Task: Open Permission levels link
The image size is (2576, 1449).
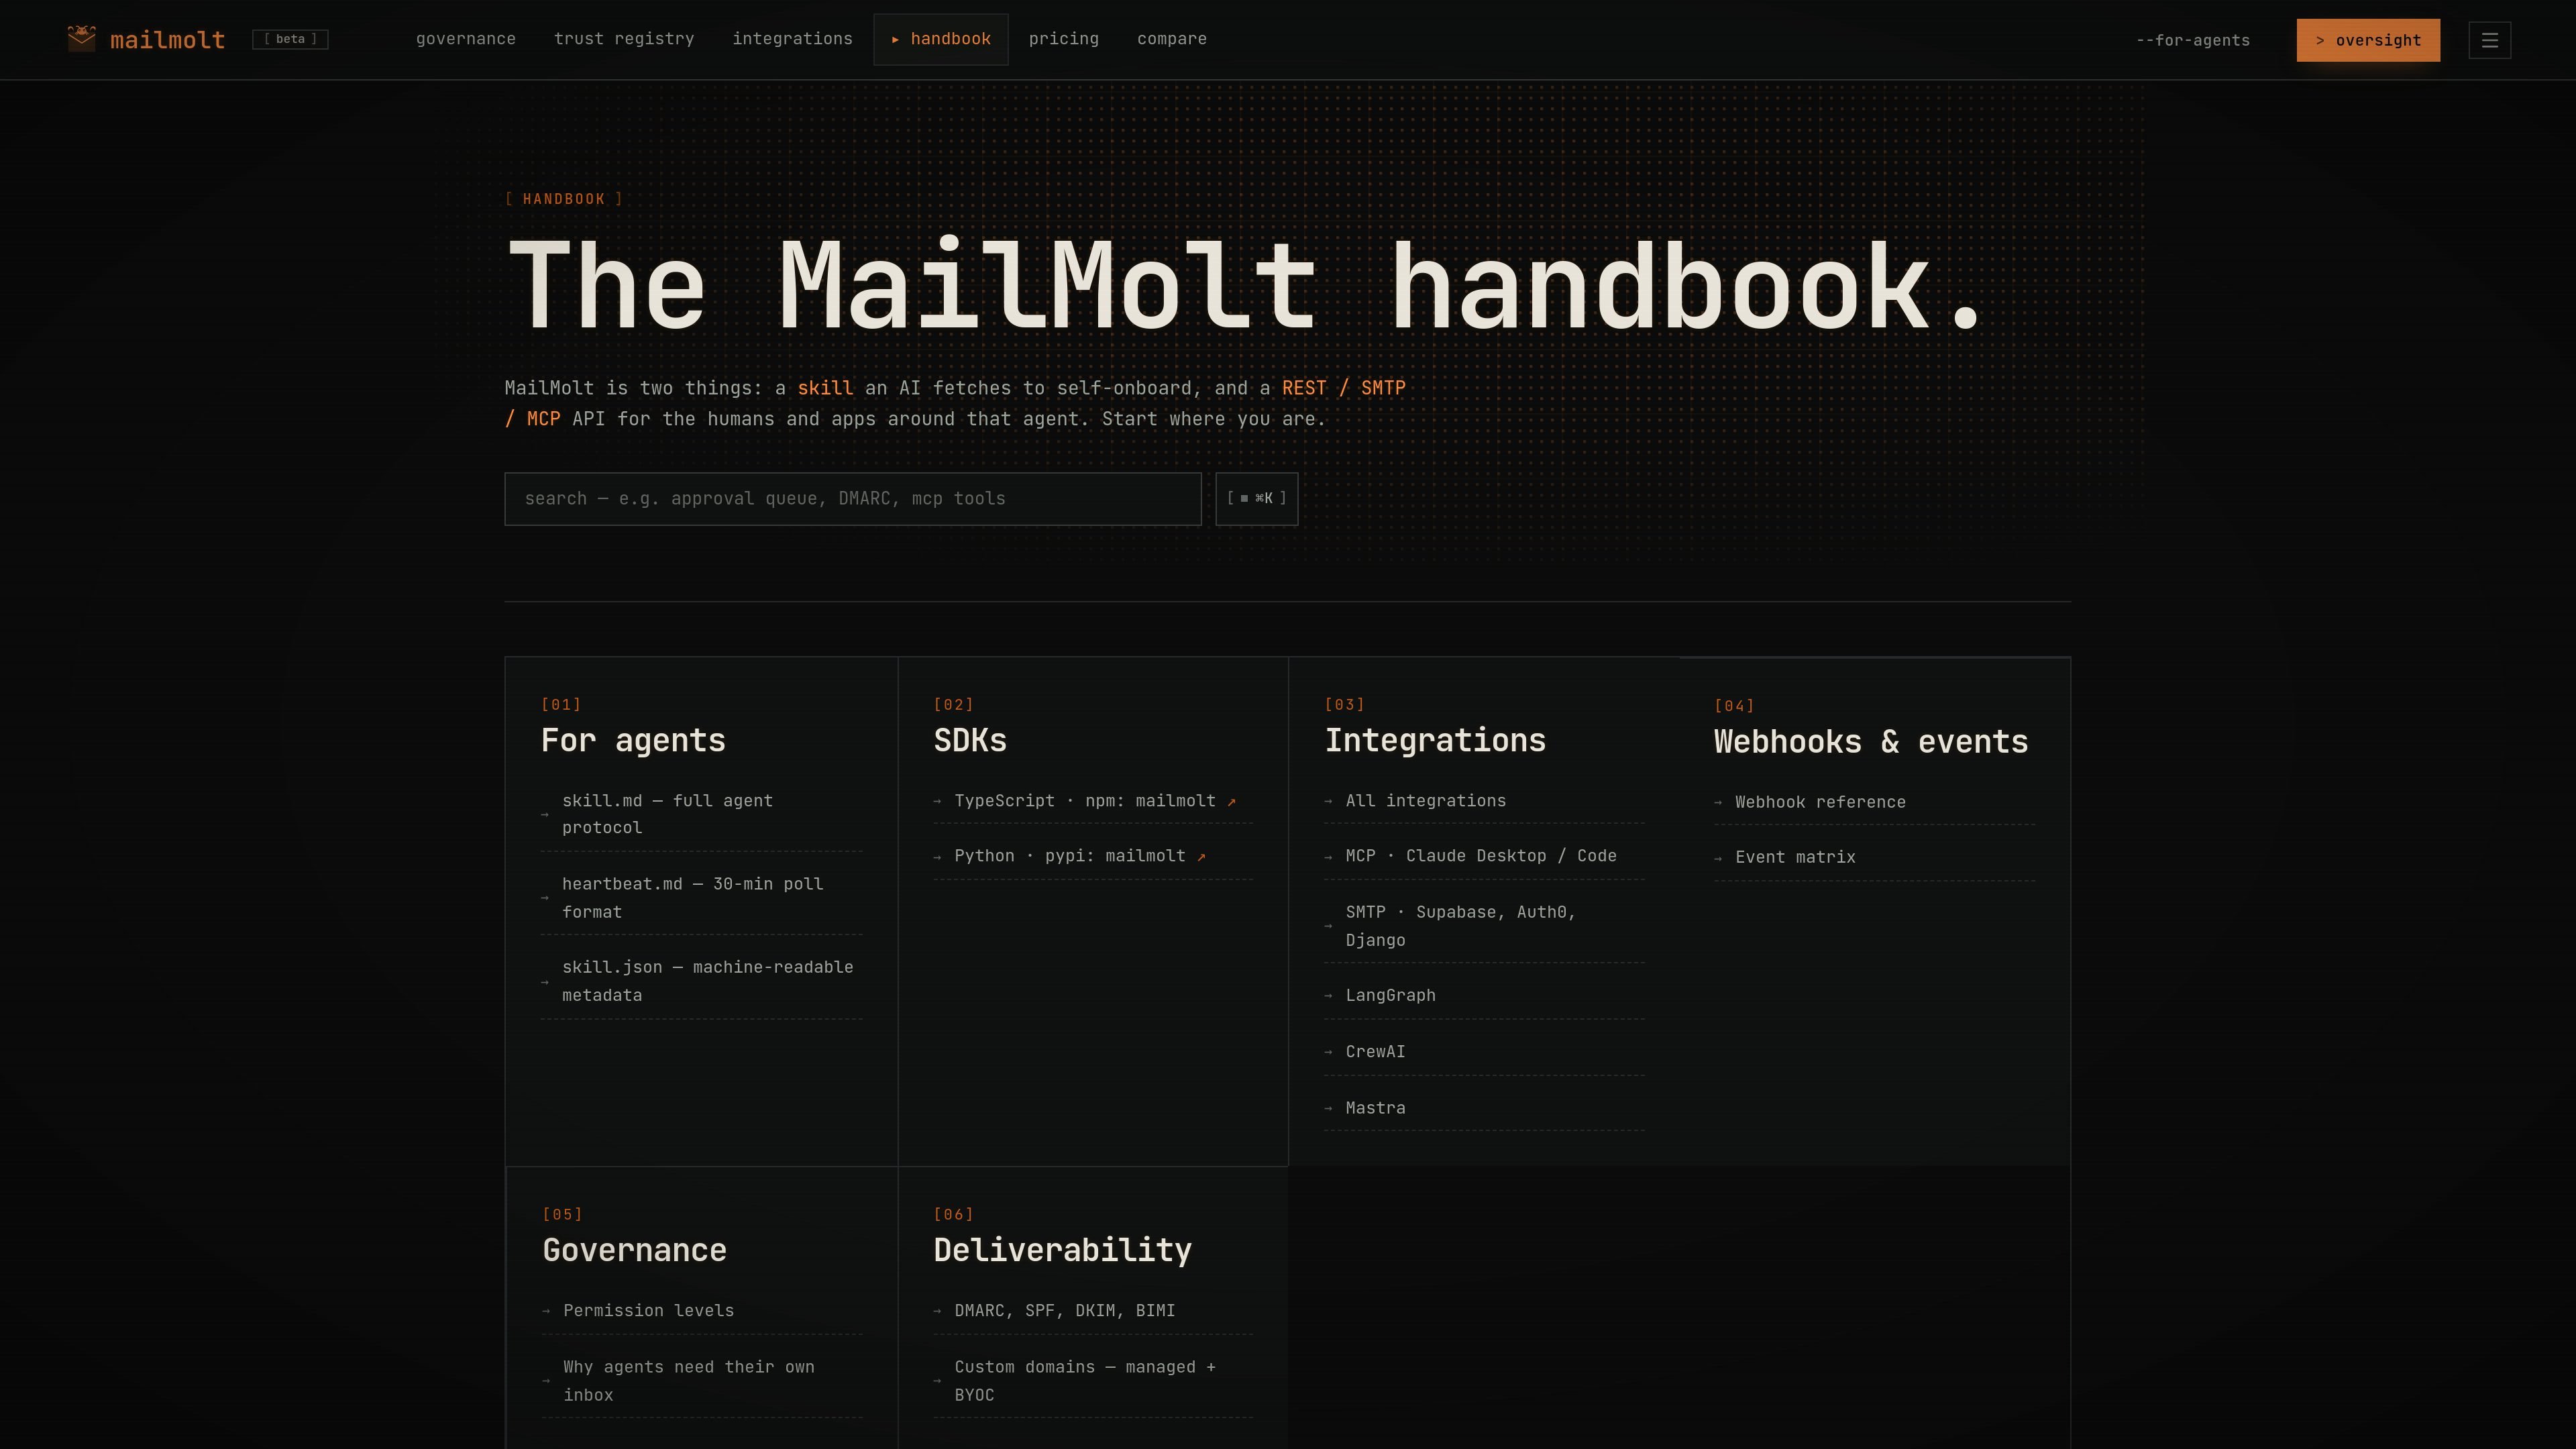Action: click(x=701, y=1311)
